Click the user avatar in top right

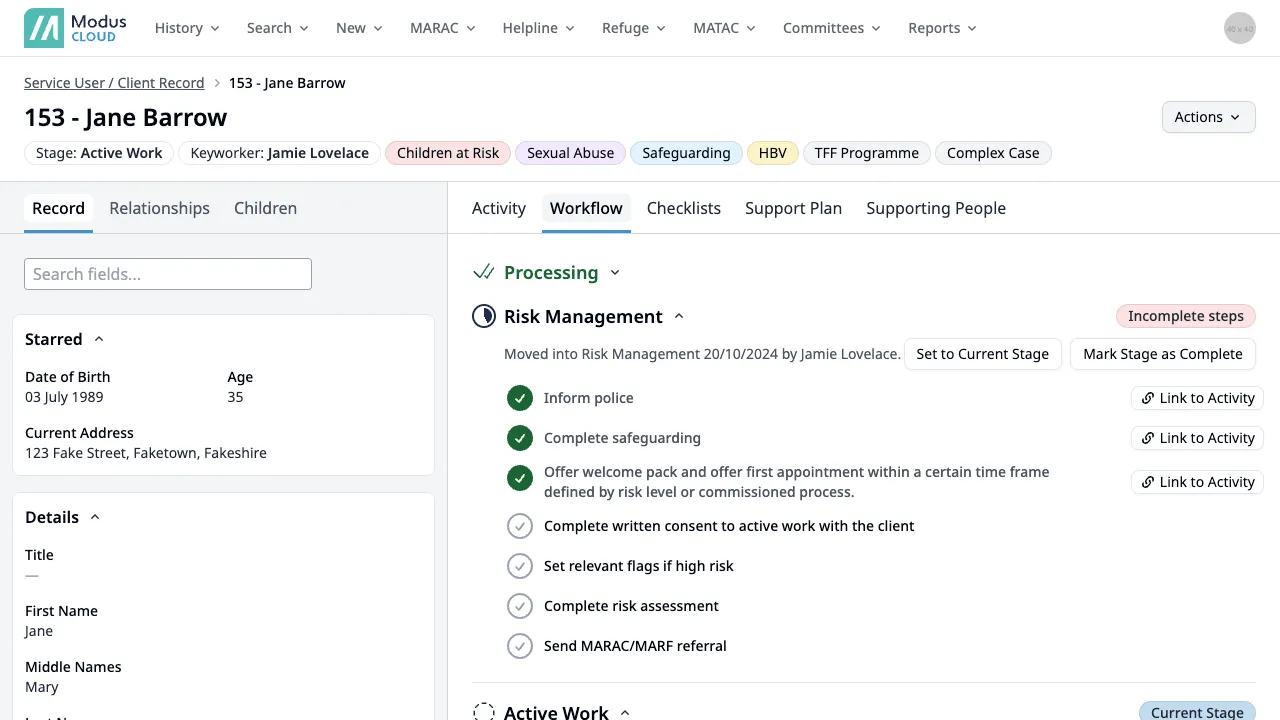tap(1239, 28)
